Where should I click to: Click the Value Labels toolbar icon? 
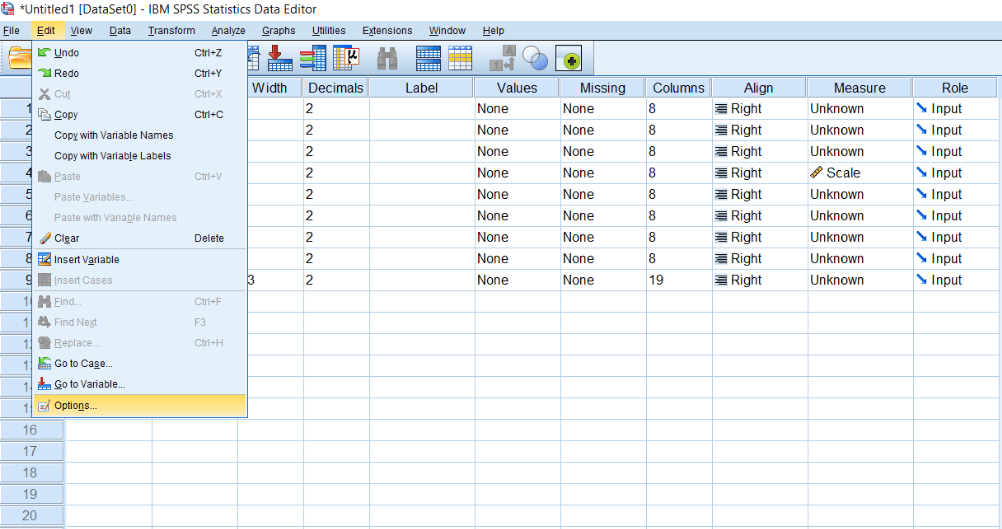tap(503, 59)
